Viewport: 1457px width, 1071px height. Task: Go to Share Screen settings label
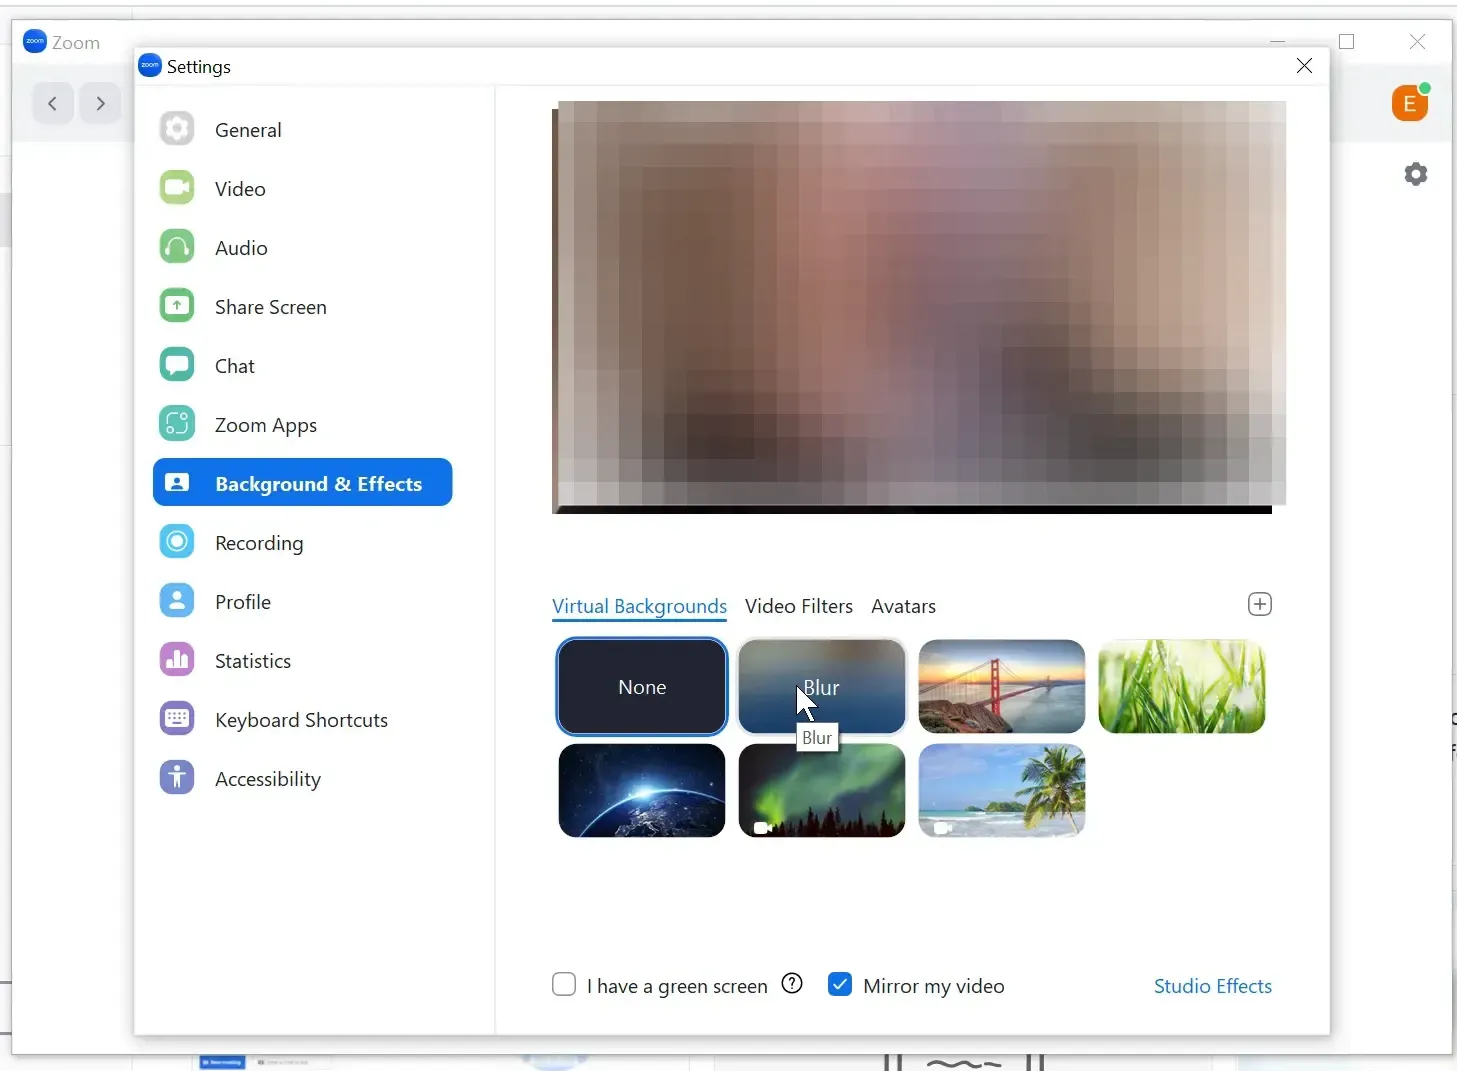click(x=271, y=307)
